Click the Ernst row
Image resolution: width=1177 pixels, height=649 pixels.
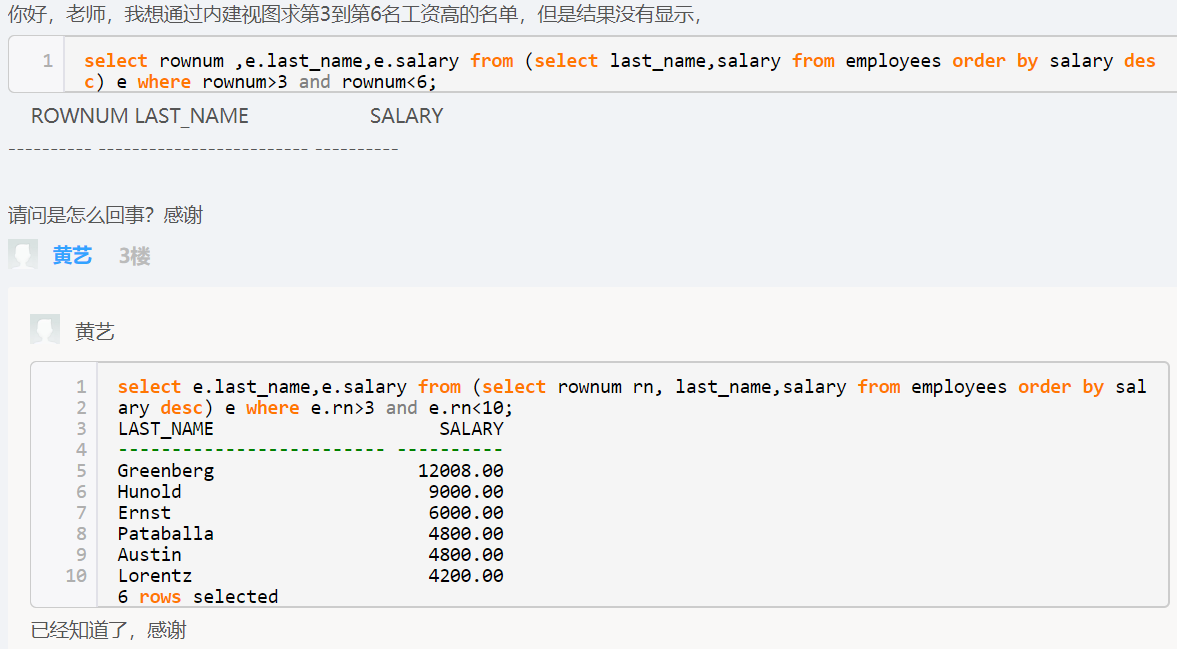click(x=310, y=512)
